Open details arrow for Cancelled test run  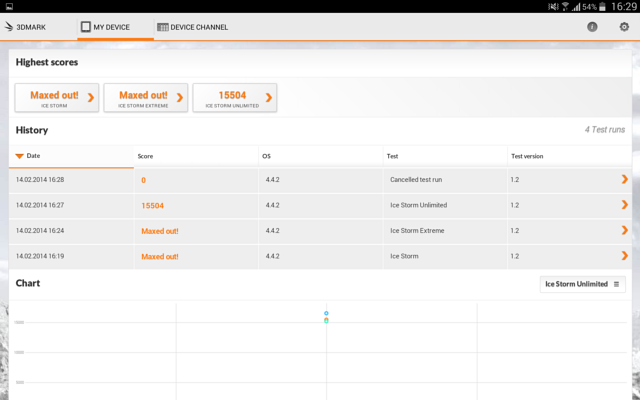coord(624,179)
